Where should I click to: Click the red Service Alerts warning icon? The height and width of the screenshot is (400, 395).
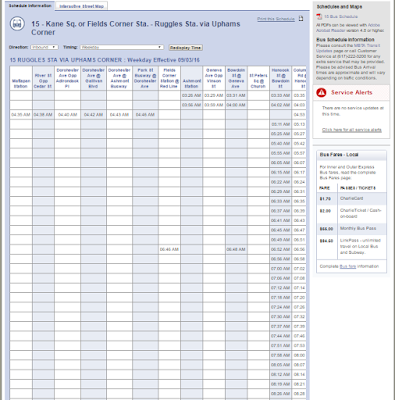coord(321,92)
